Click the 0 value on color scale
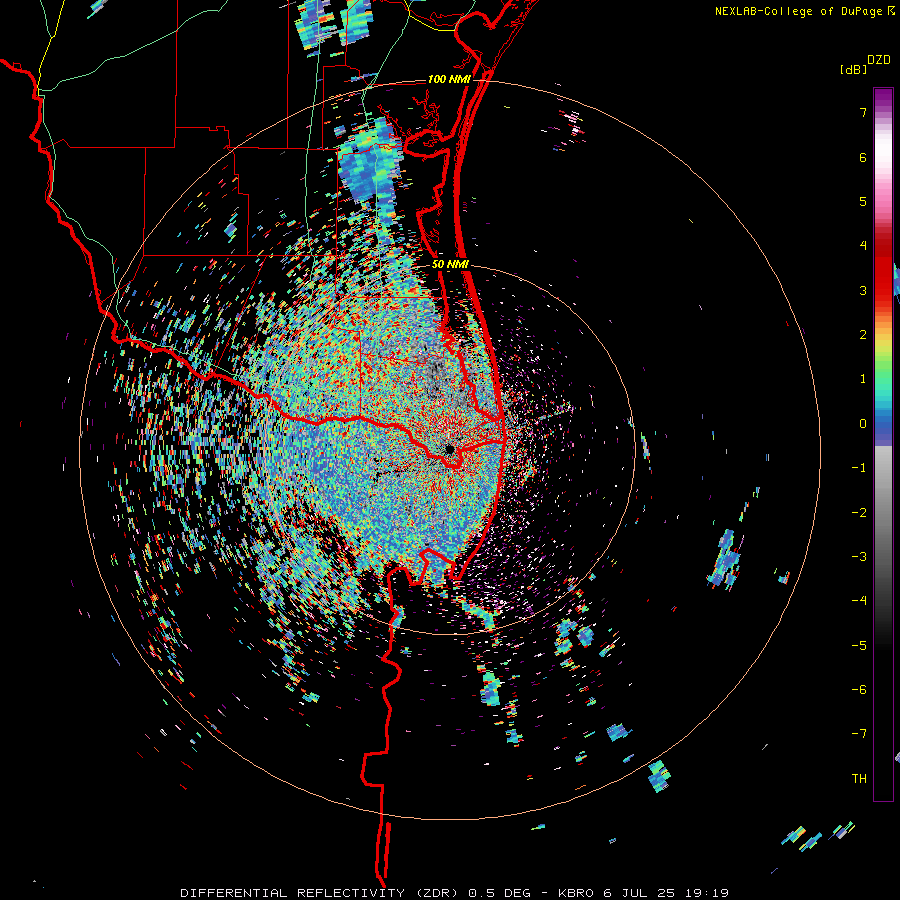The image size is (900, 900). tap(863, 424)
